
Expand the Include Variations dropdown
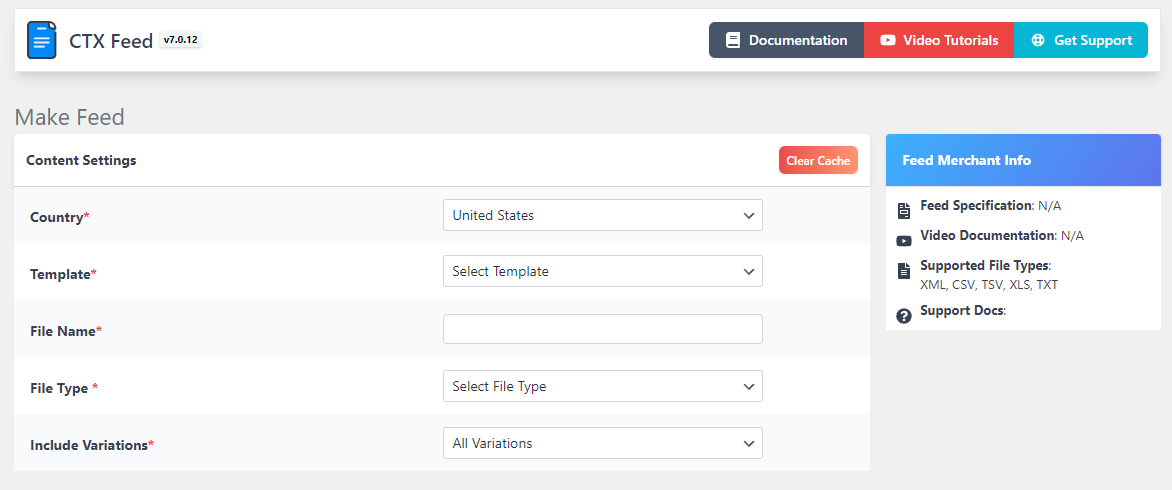(x=602, y=443)
